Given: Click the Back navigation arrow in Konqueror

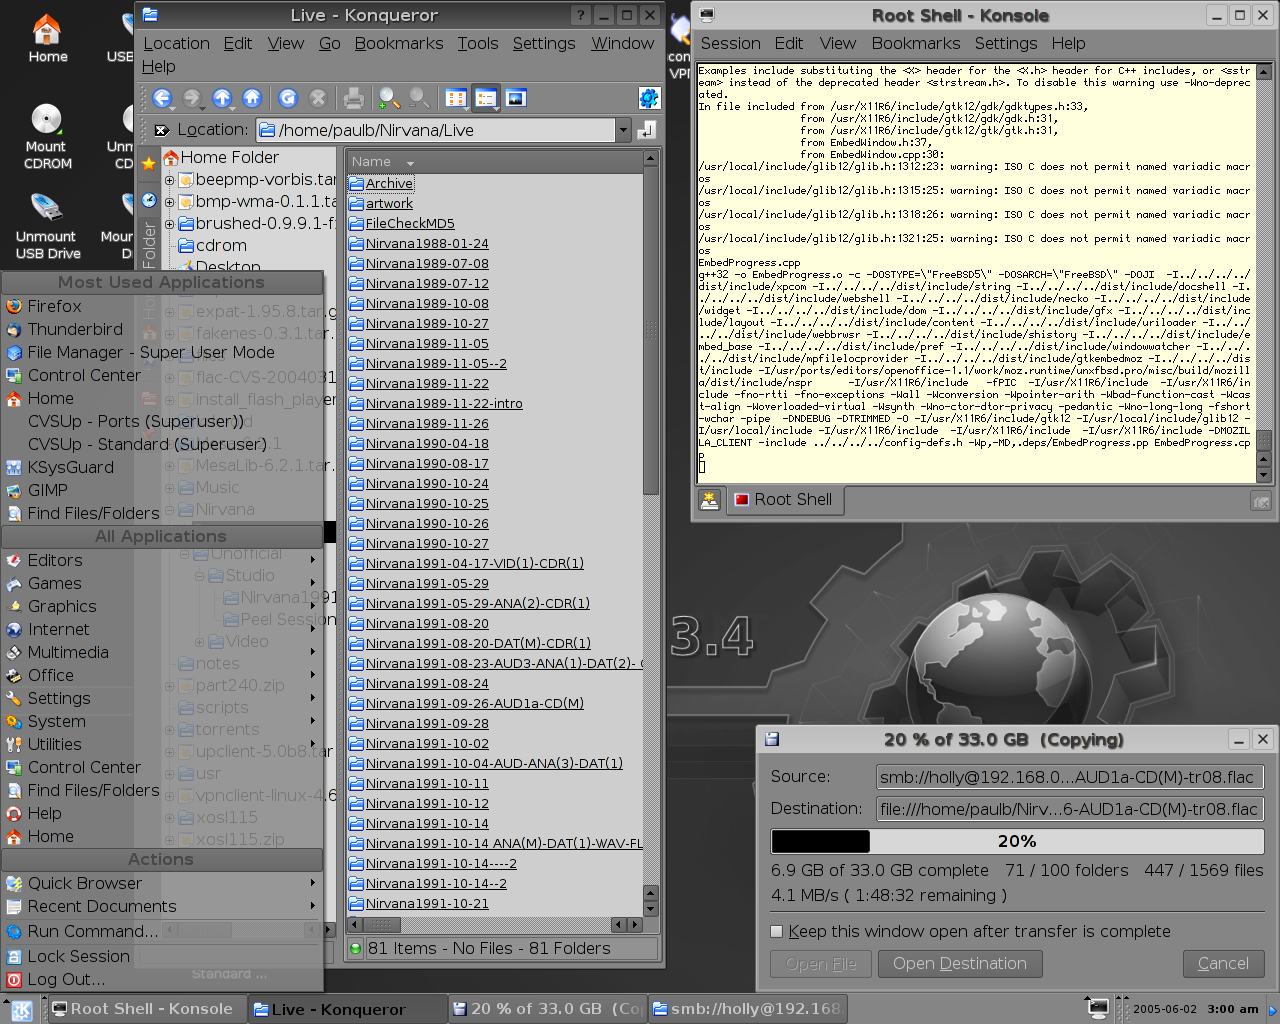Looking at the screenshot, I should [162, 98].
